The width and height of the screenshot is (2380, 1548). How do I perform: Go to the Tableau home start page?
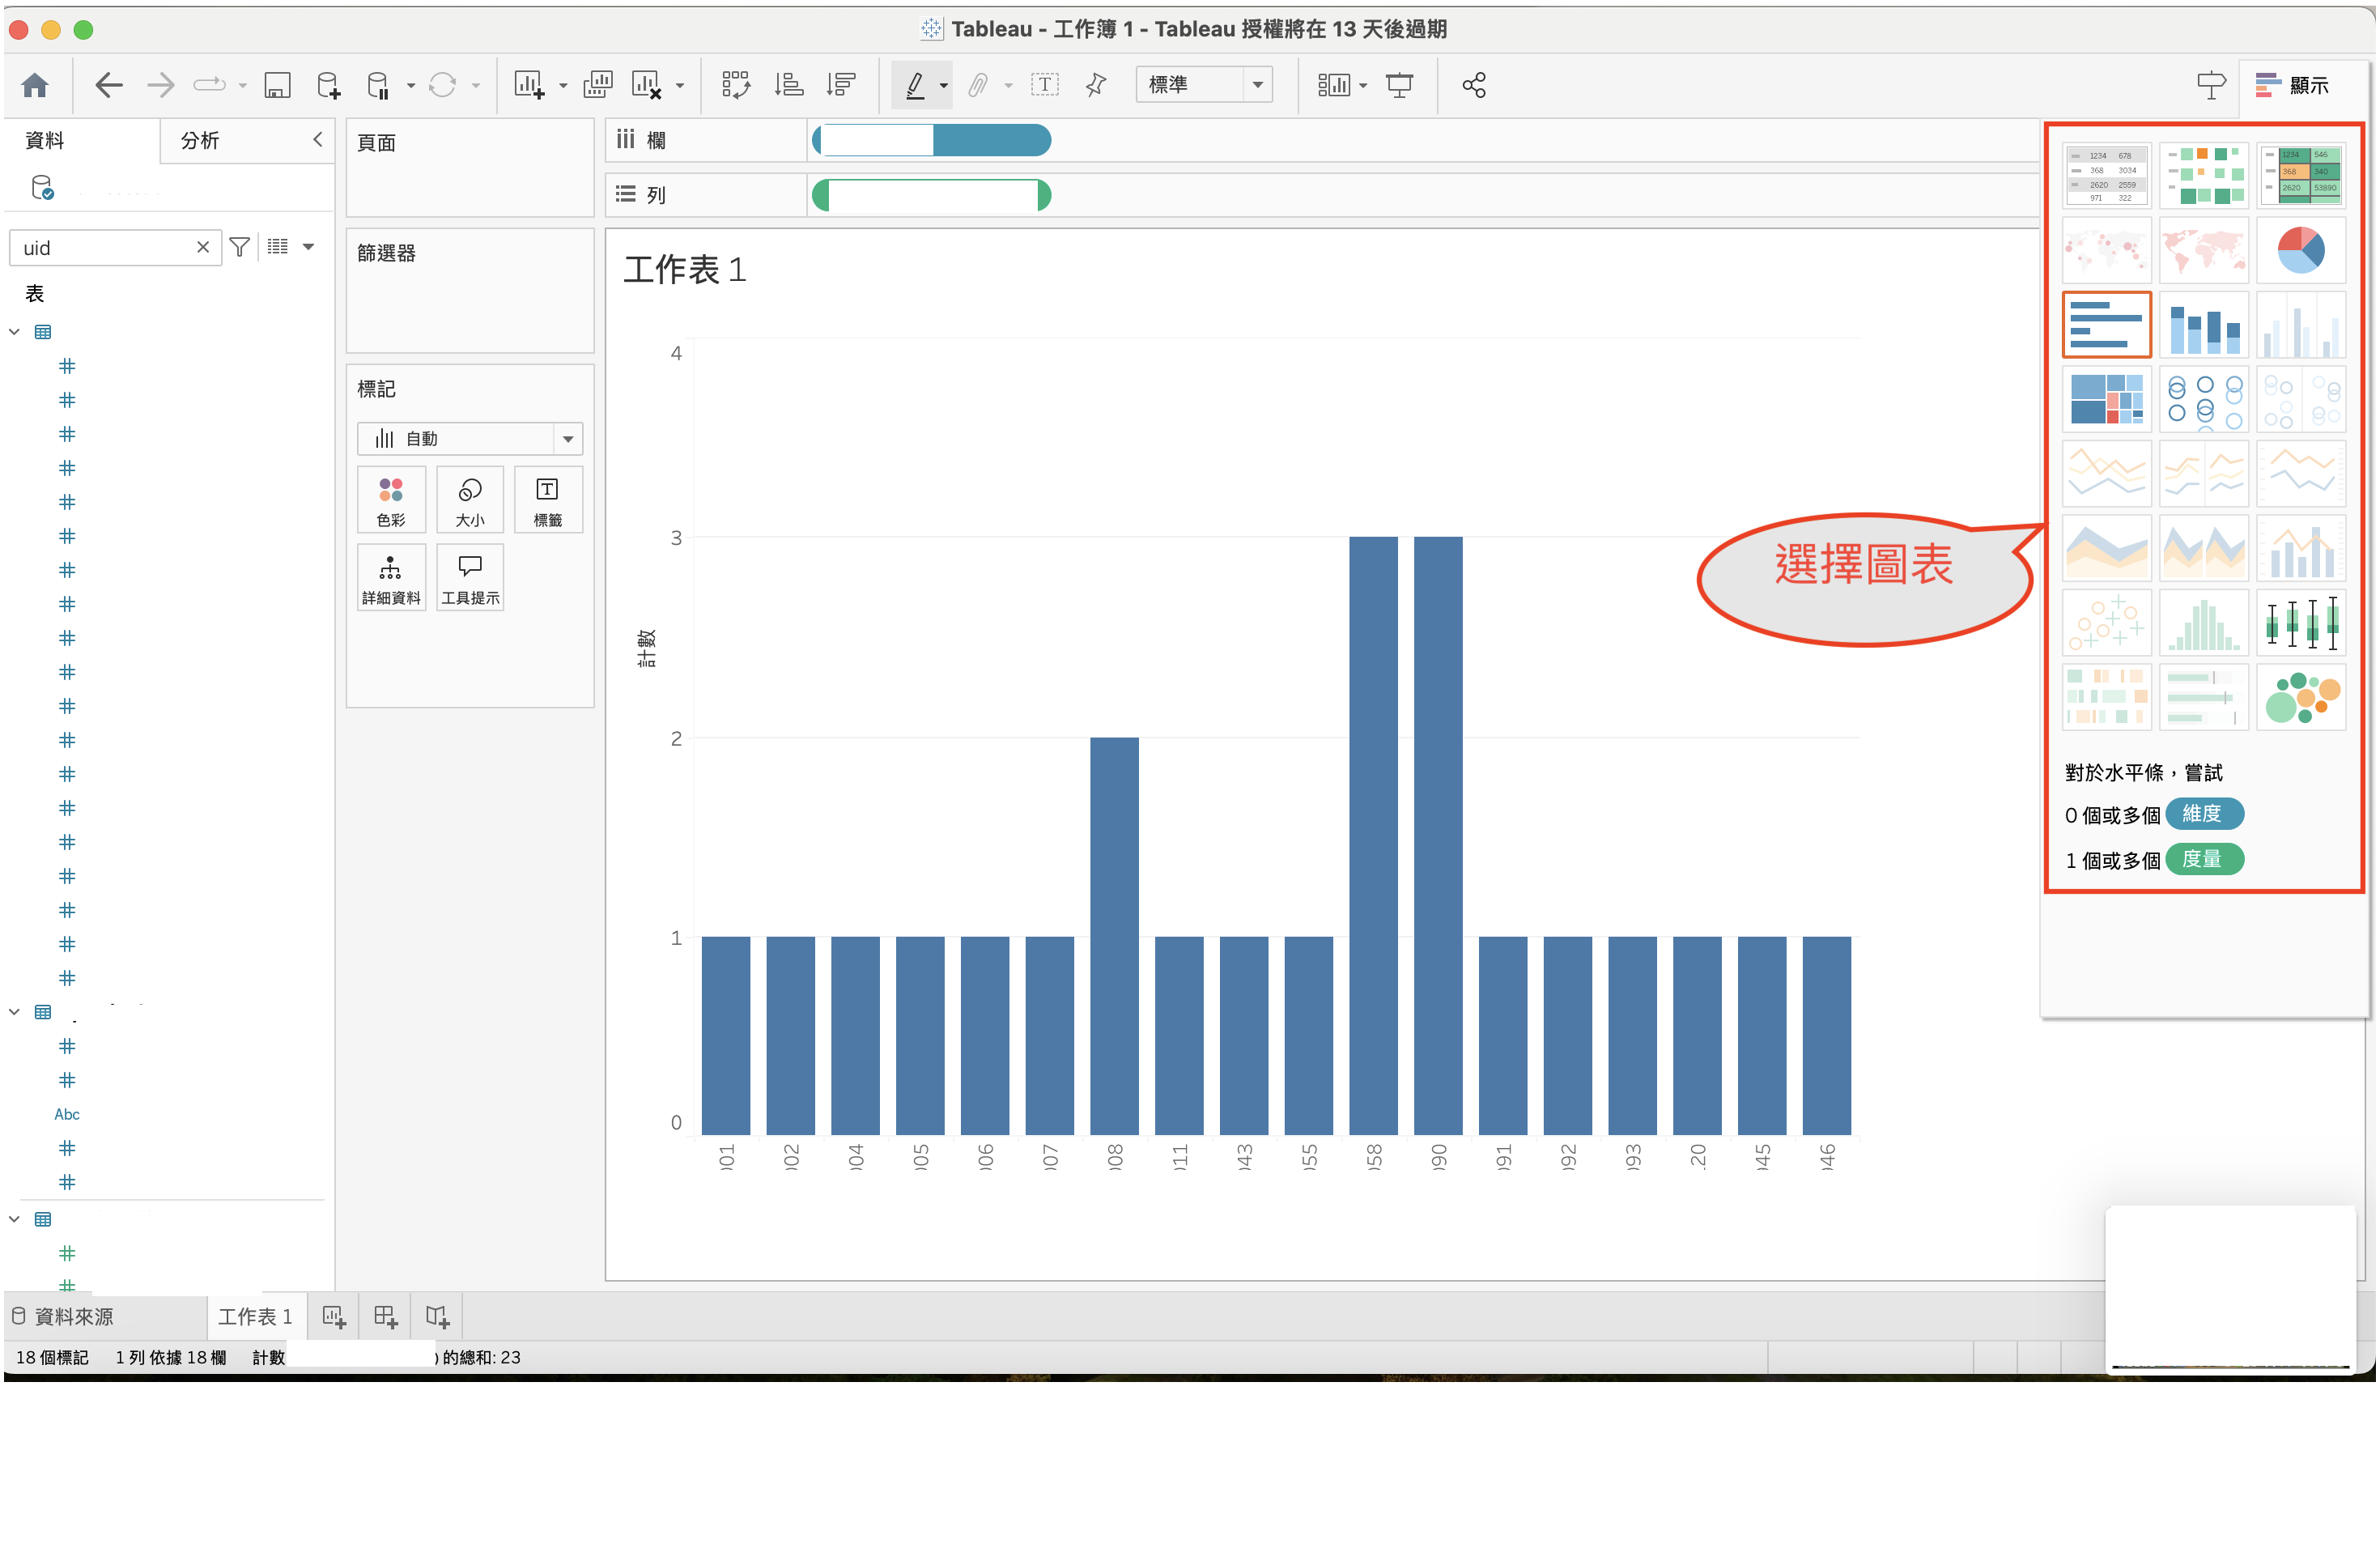click(35, 85)
